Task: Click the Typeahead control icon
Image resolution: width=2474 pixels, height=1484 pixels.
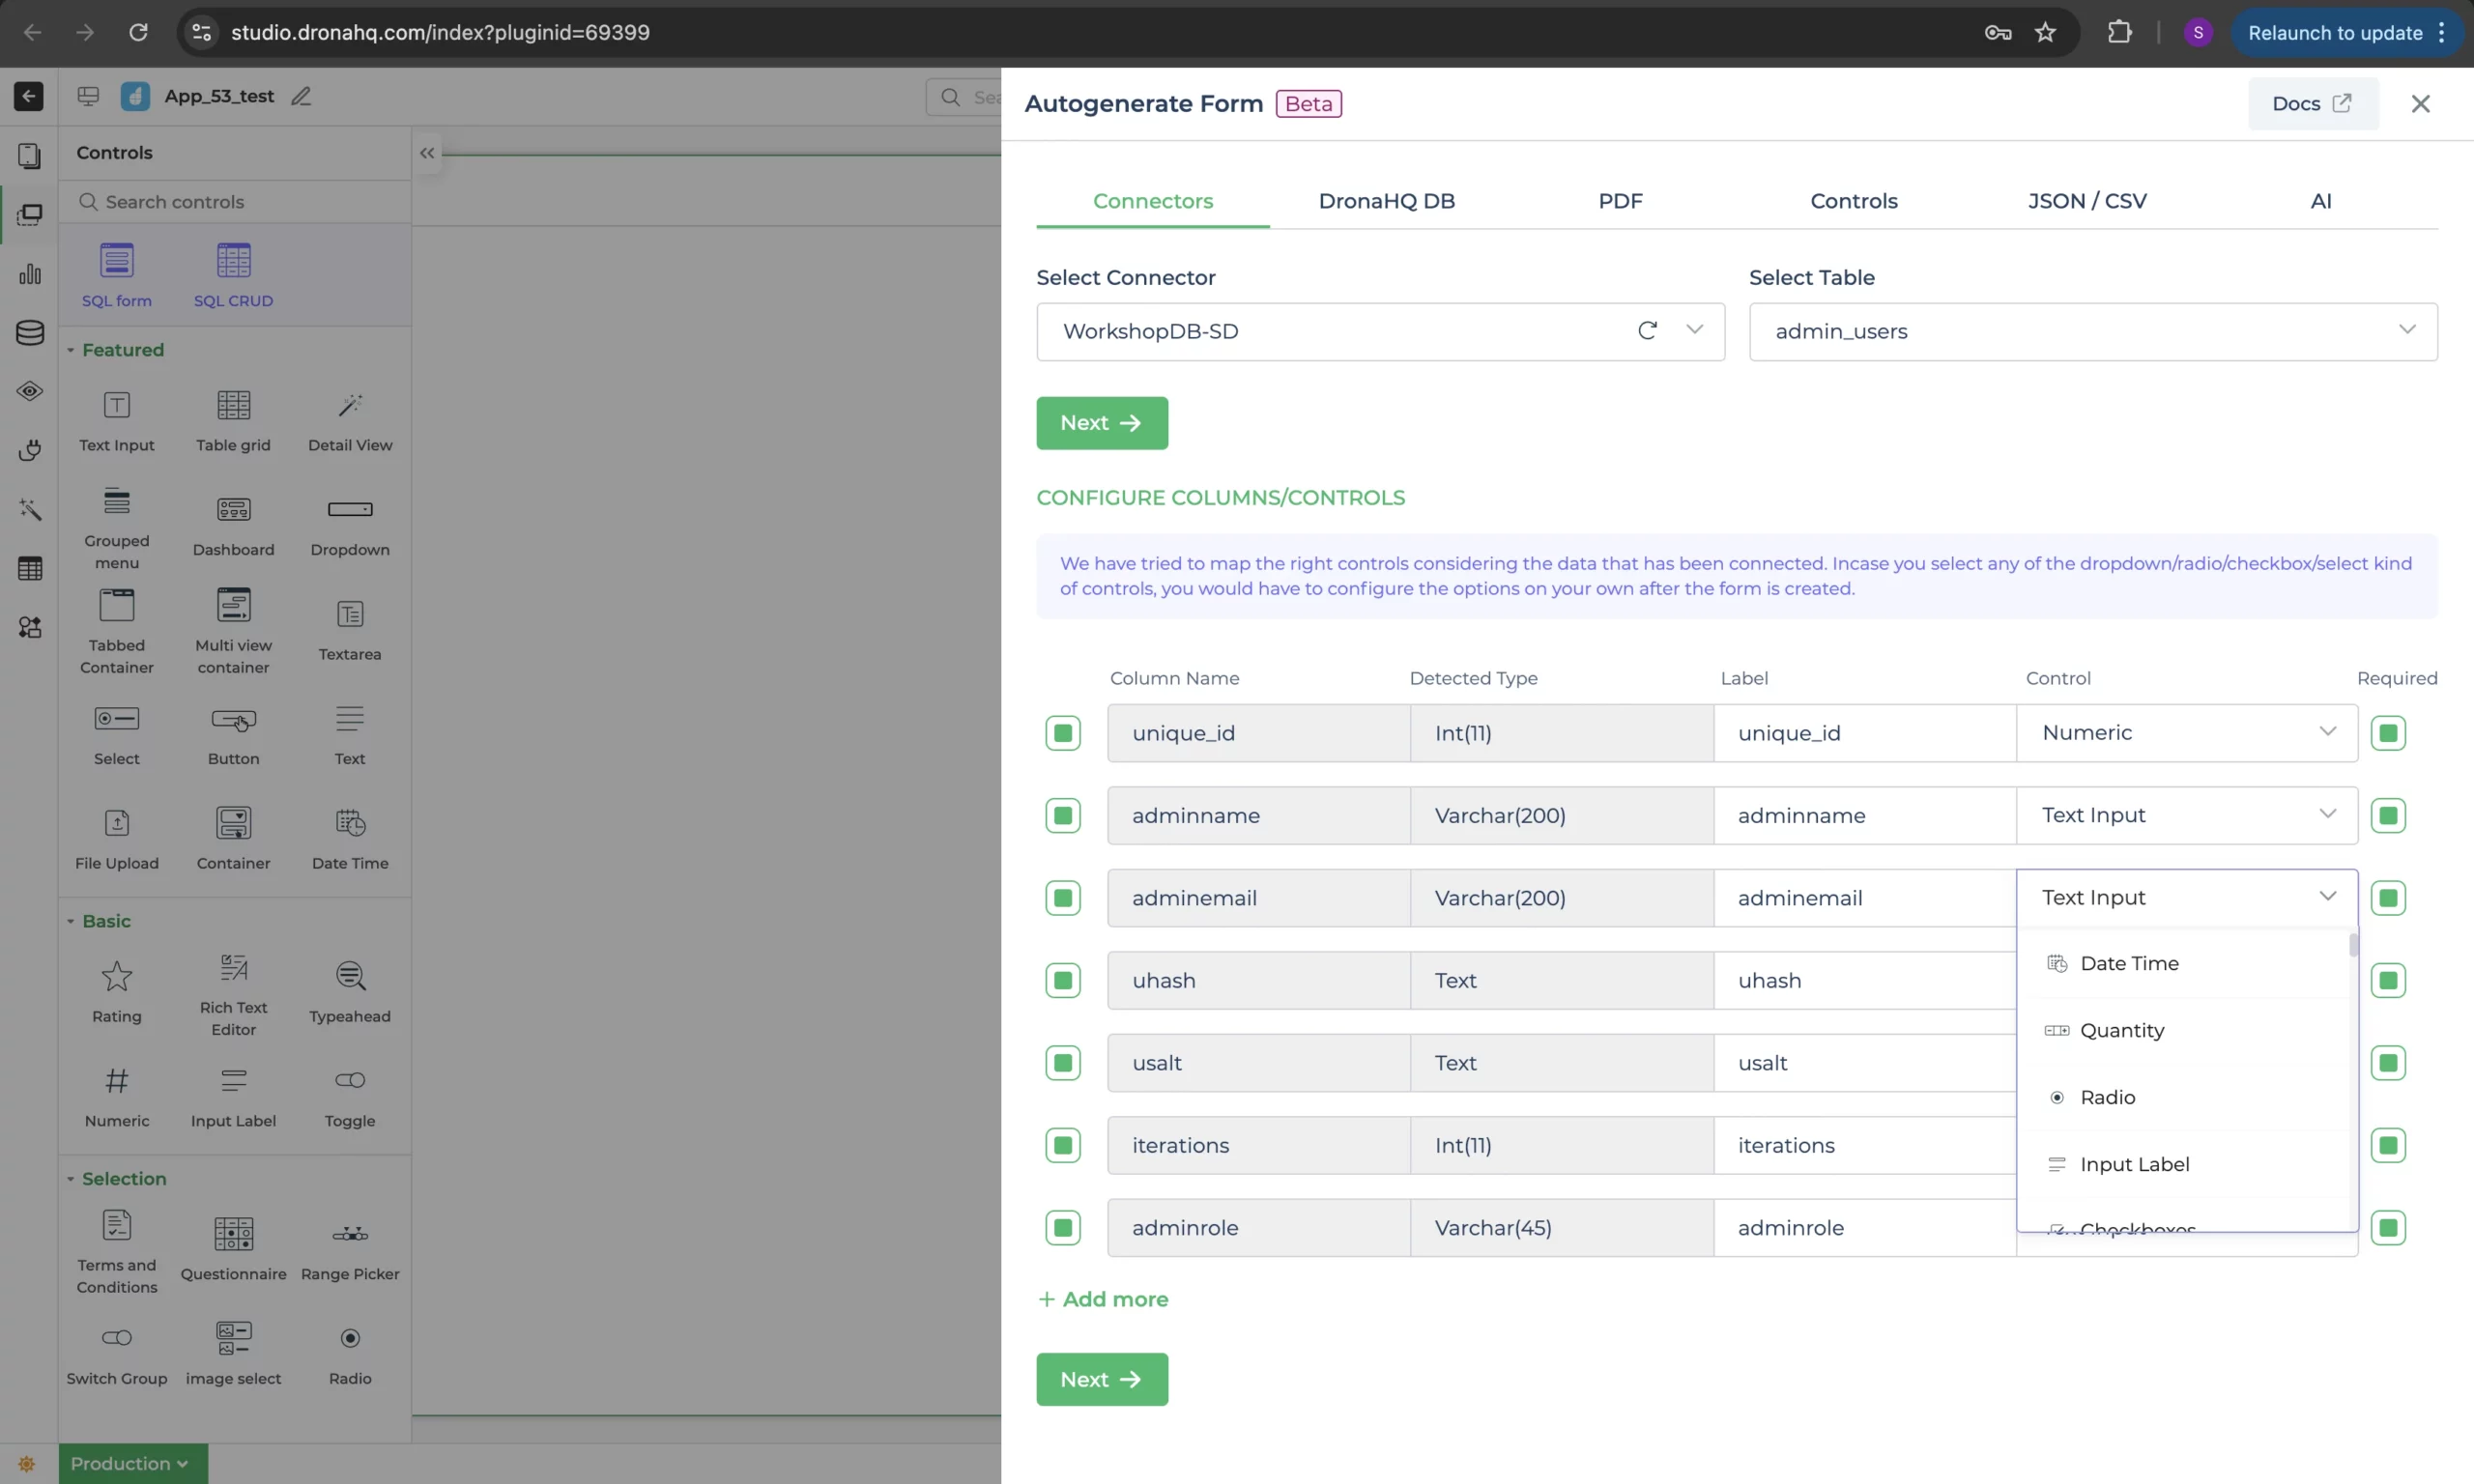Action: coord(350,976)
